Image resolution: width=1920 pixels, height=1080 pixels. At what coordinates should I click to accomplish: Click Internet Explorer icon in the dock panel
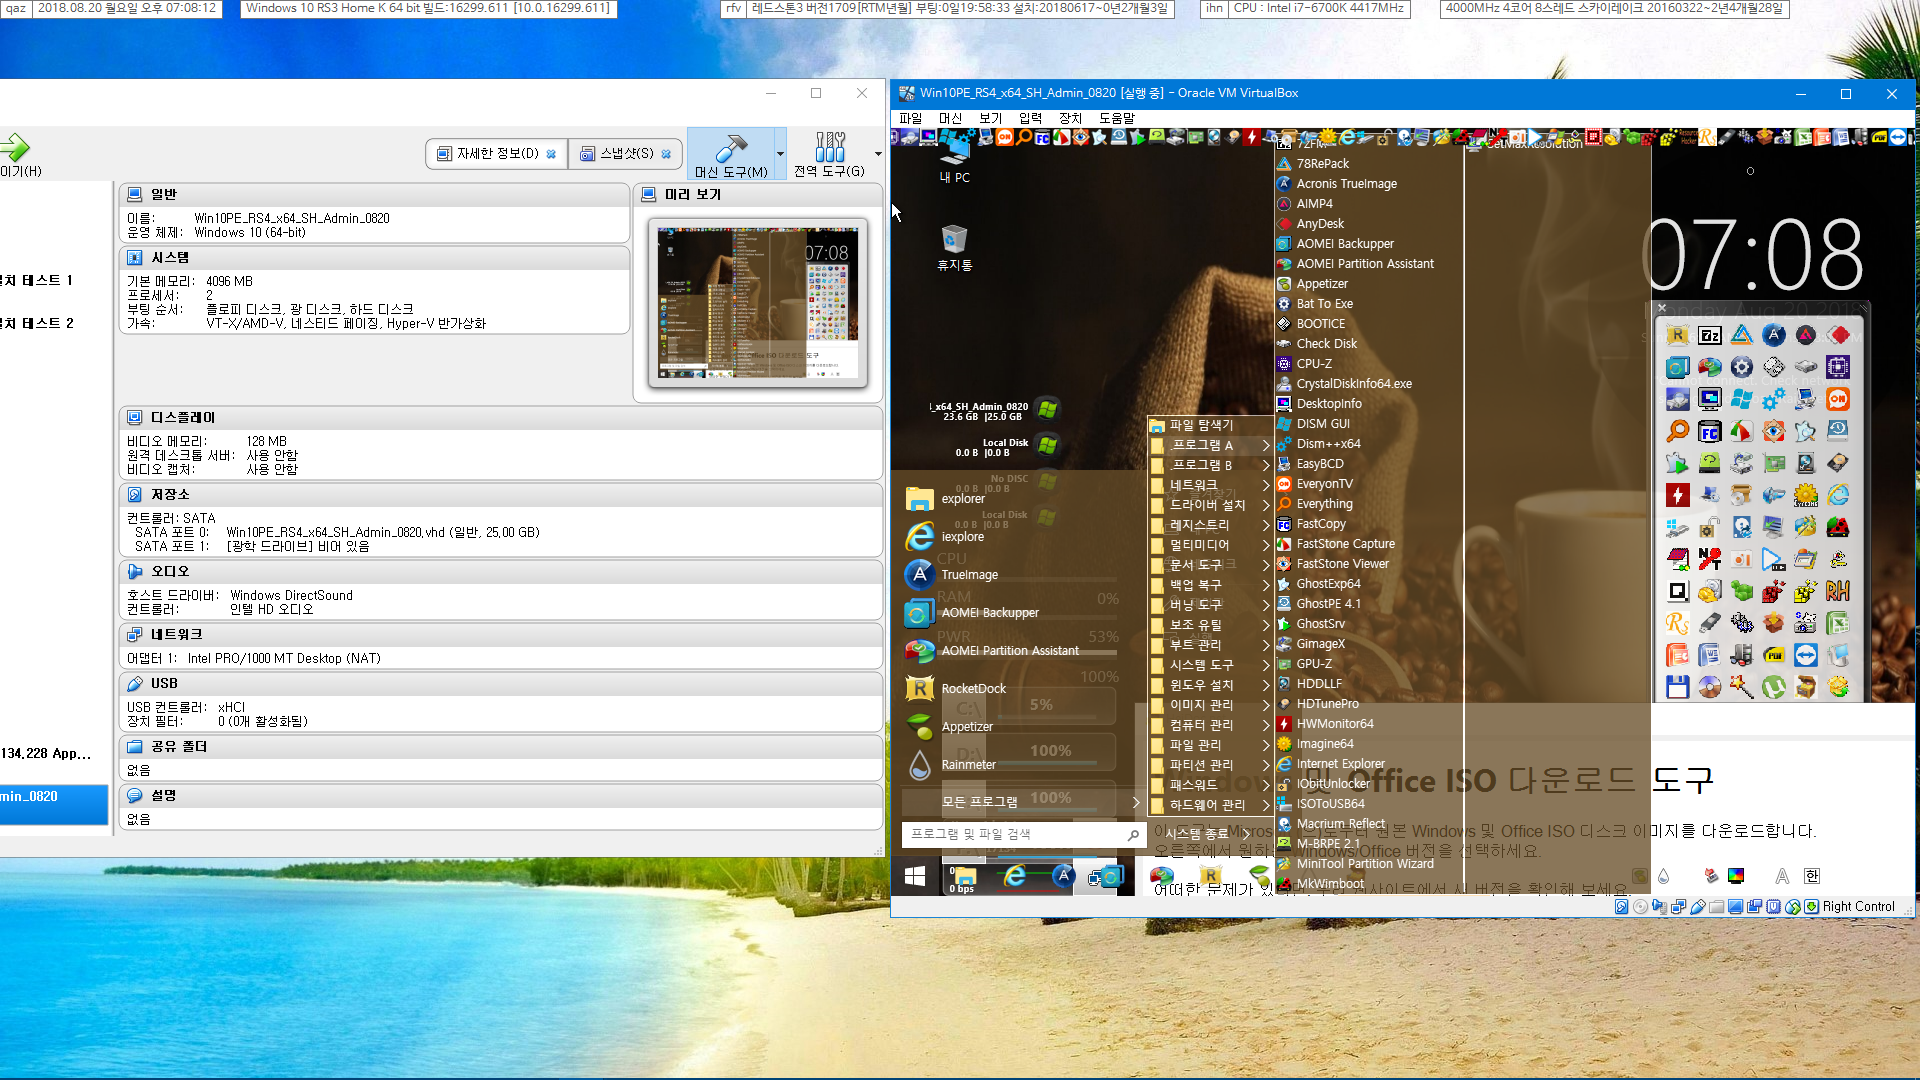click(1838, 496)
